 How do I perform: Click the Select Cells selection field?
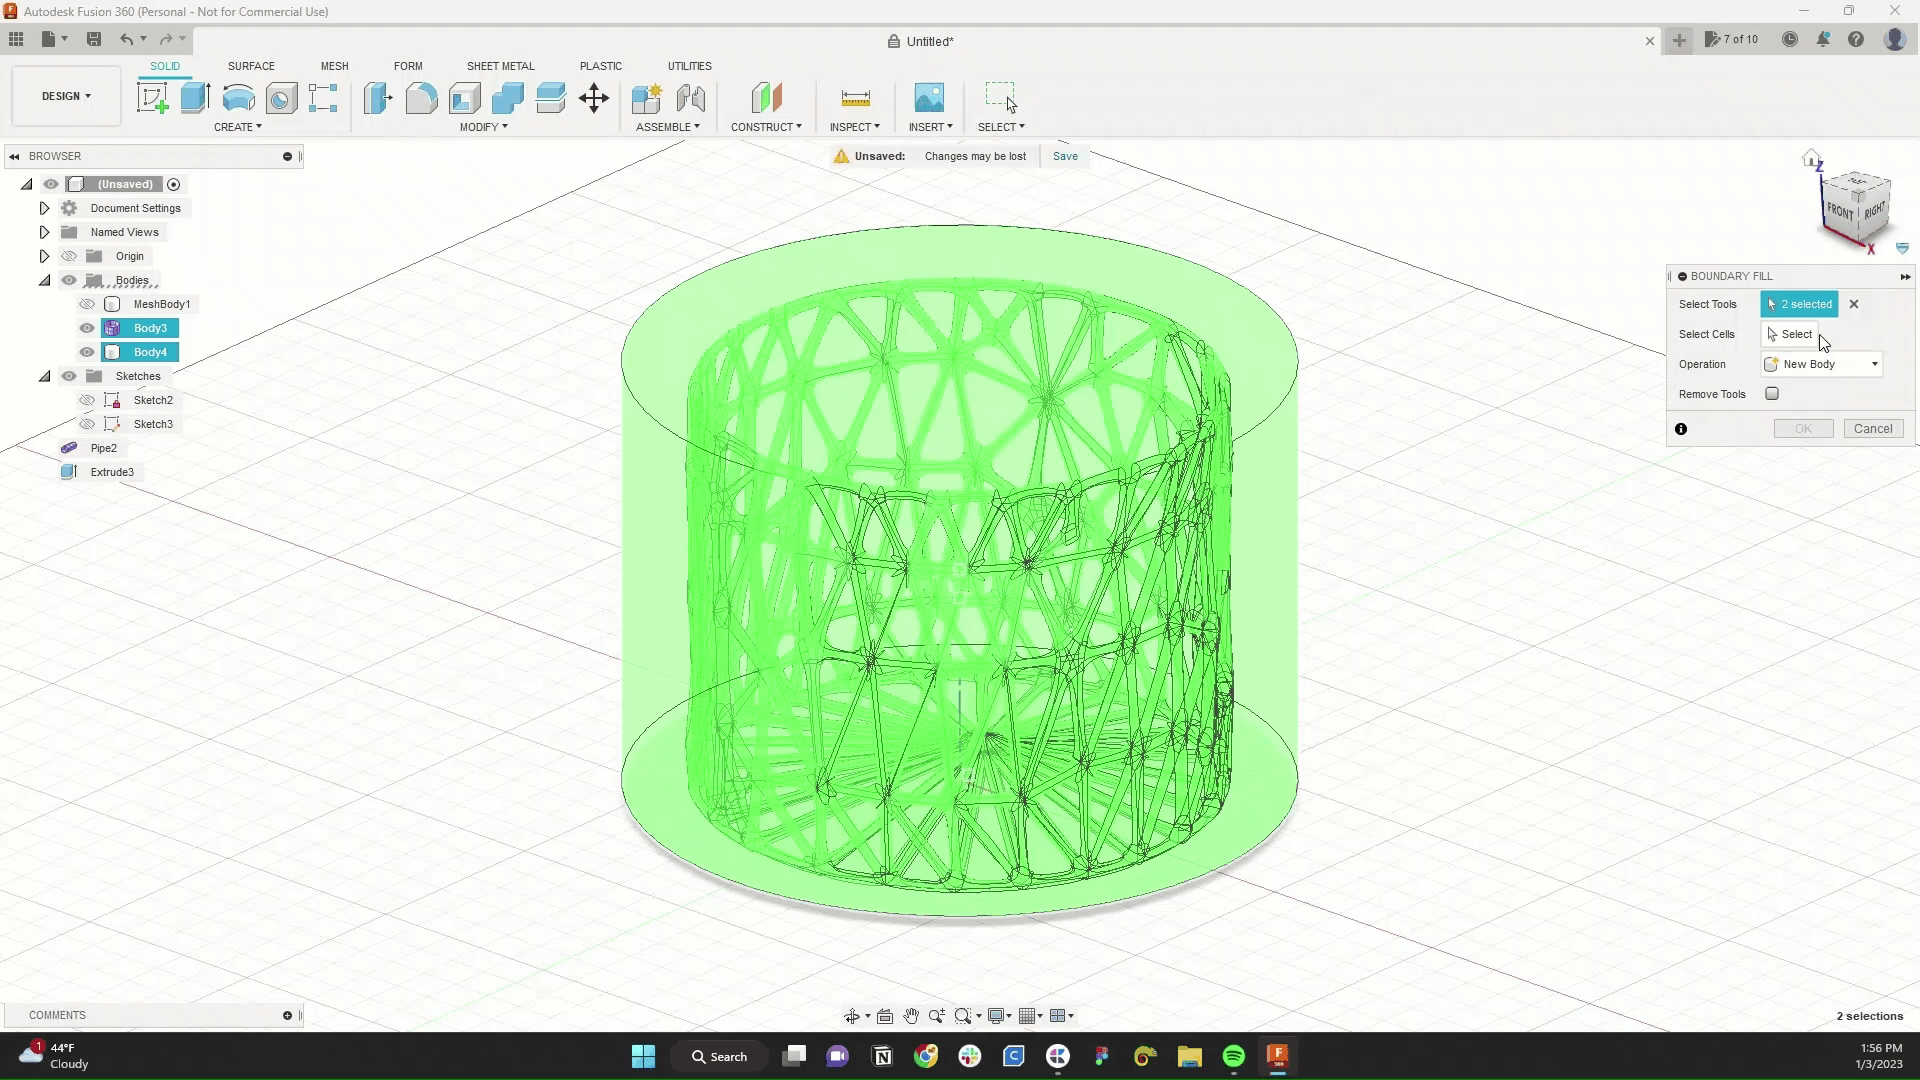tap(1797, 334)
